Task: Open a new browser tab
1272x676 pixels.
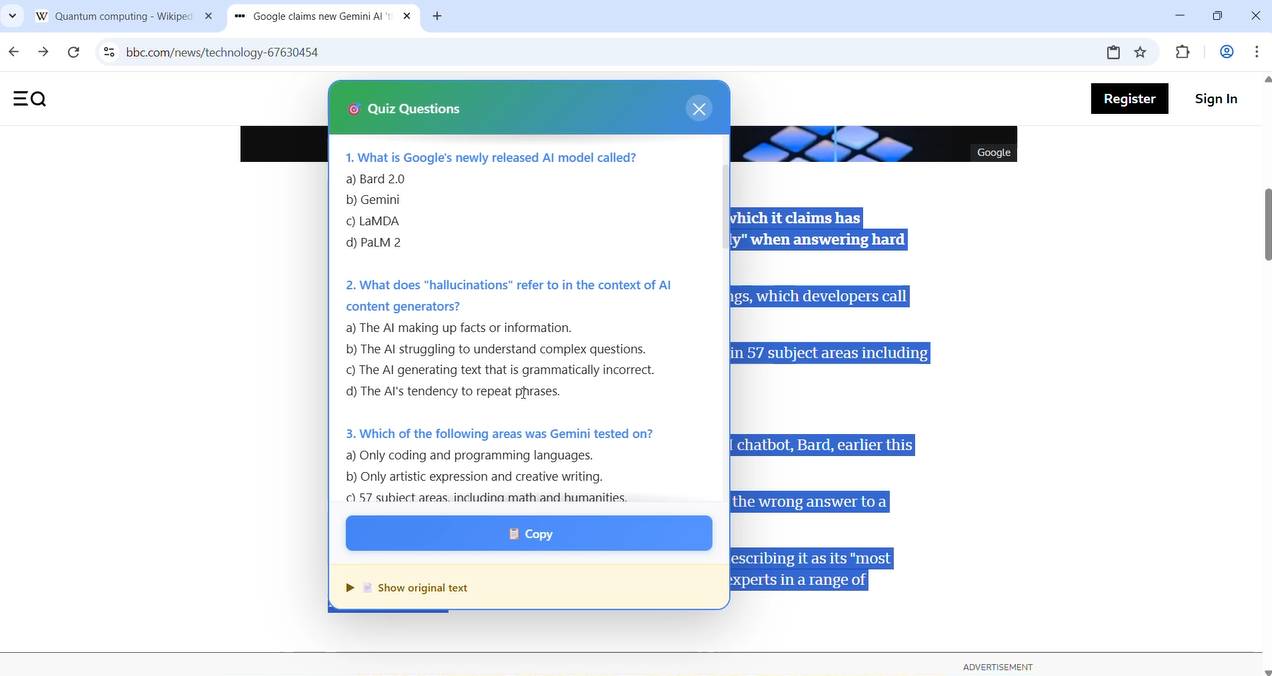Action: 437,16
